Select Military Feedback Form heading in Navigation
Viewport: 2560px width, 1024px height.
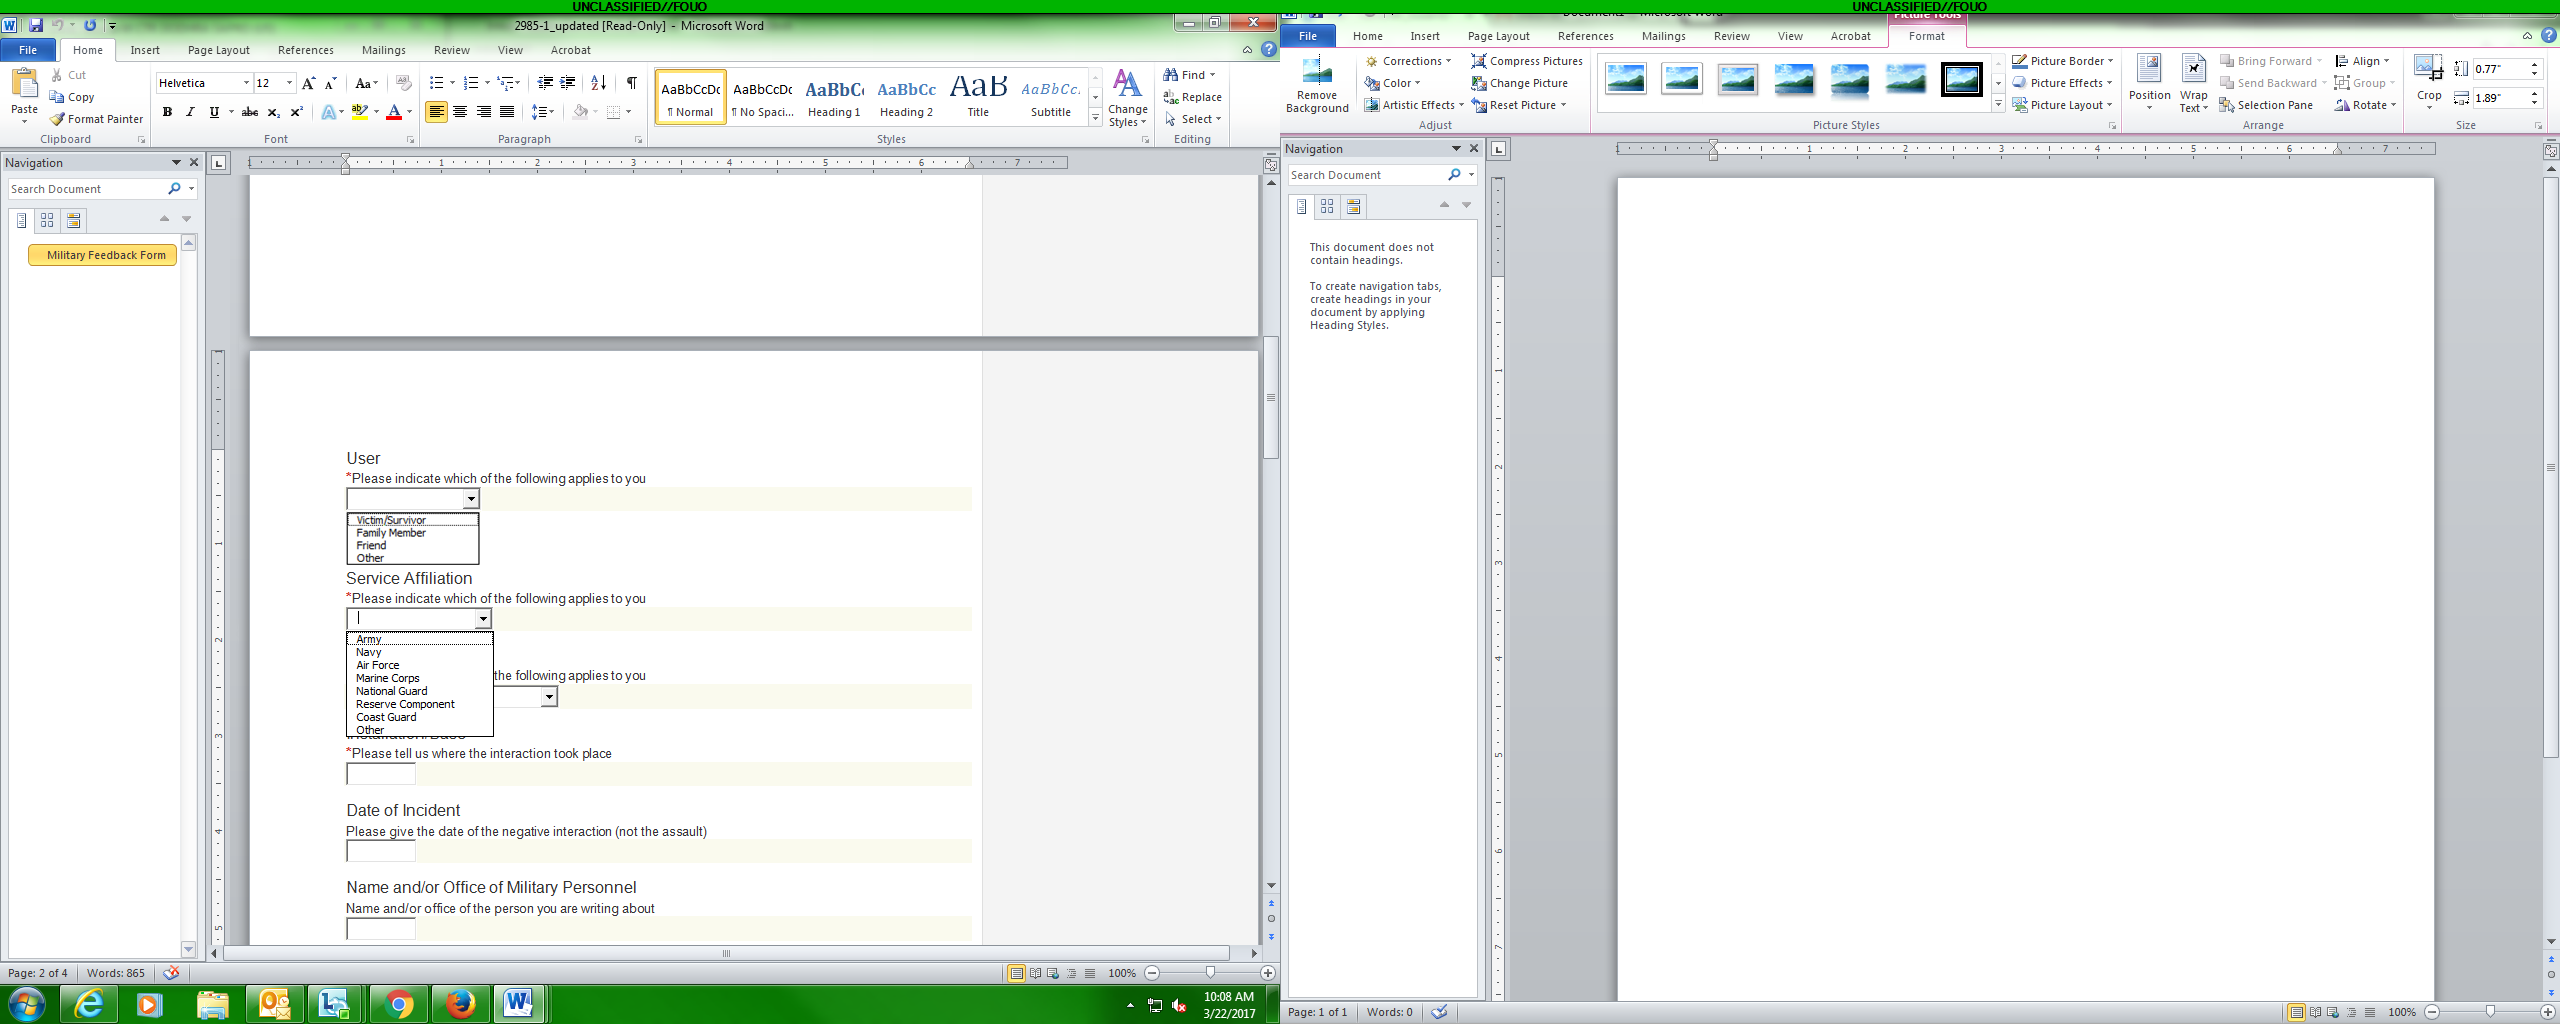pyautogui.click(x=103, y=255)
